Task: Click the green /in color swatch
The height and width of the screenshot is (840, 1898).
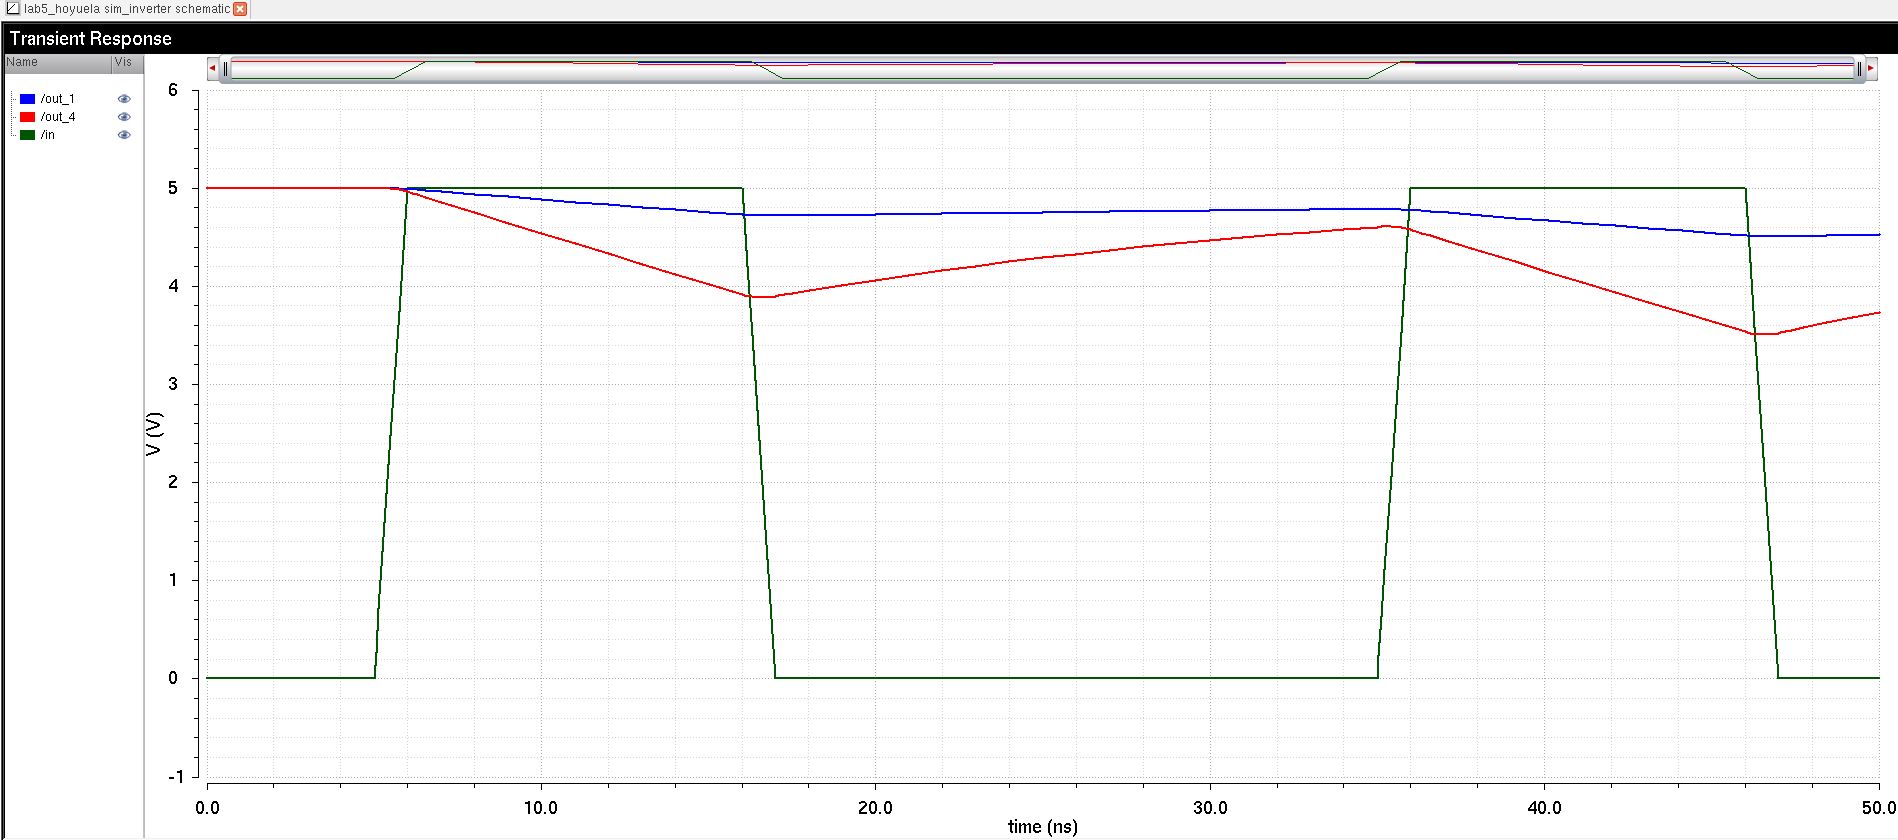Action: (x=27, y=135)
